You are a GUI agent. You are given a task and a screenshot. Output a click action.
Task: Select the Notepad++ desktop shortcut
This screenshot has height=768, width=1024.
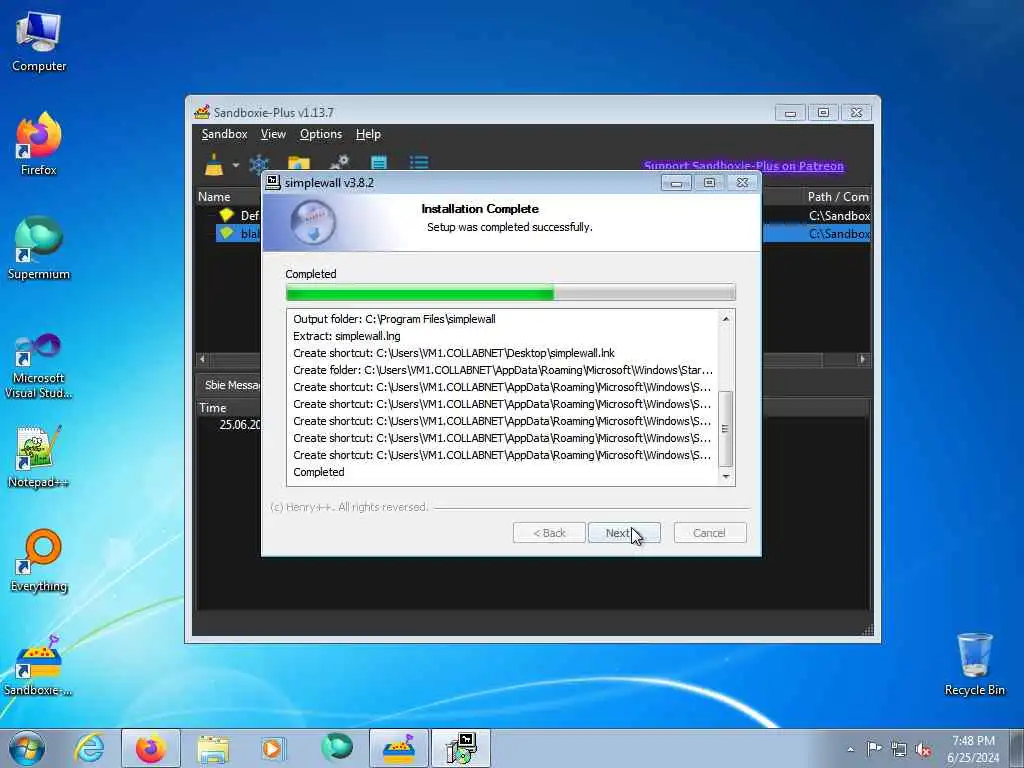pos(39,457)
